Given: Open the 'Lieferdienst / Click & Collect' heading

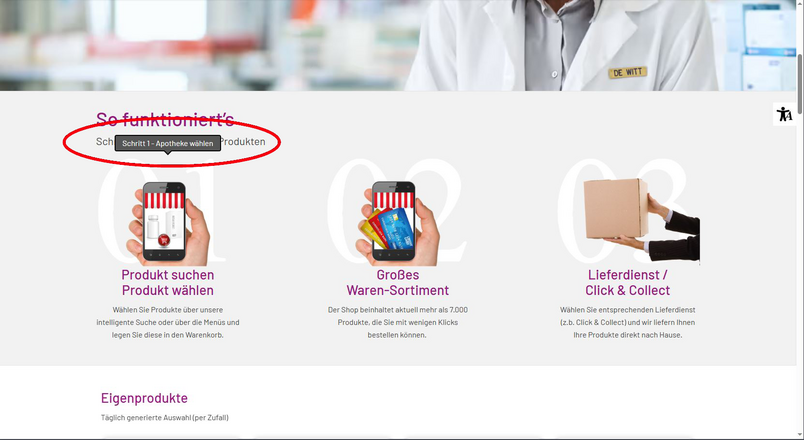Looking at the screenshot, I should pyautogui.click(x=628, y=283).
